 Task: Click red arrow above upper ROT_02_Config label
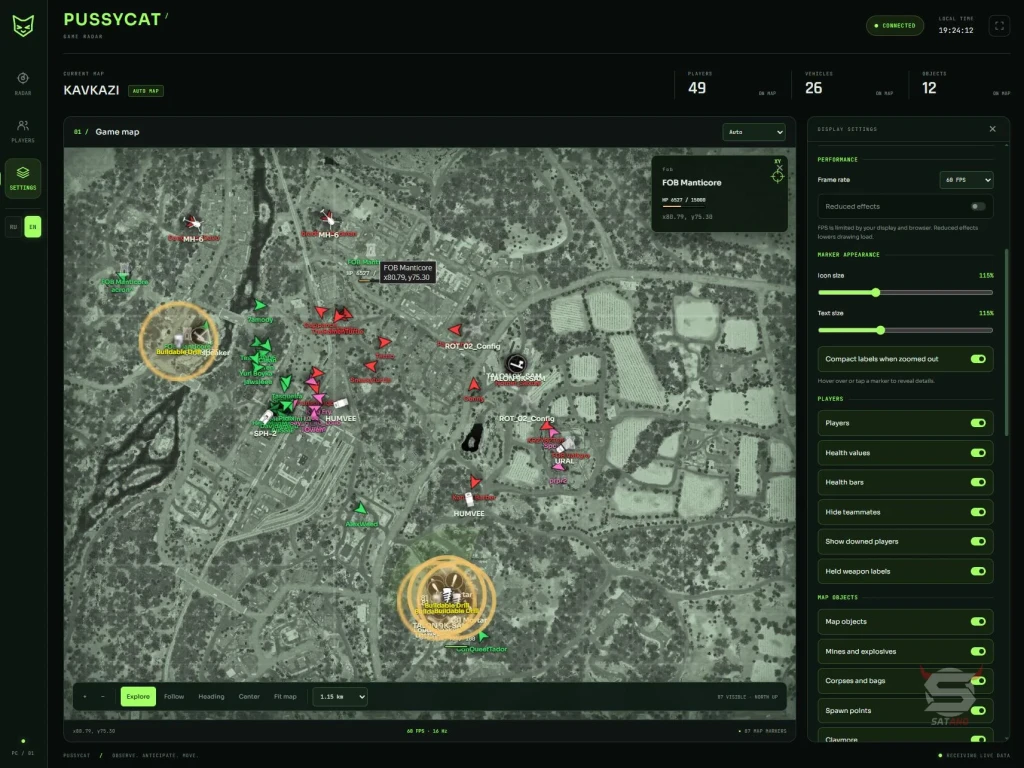tap(455, 330)
